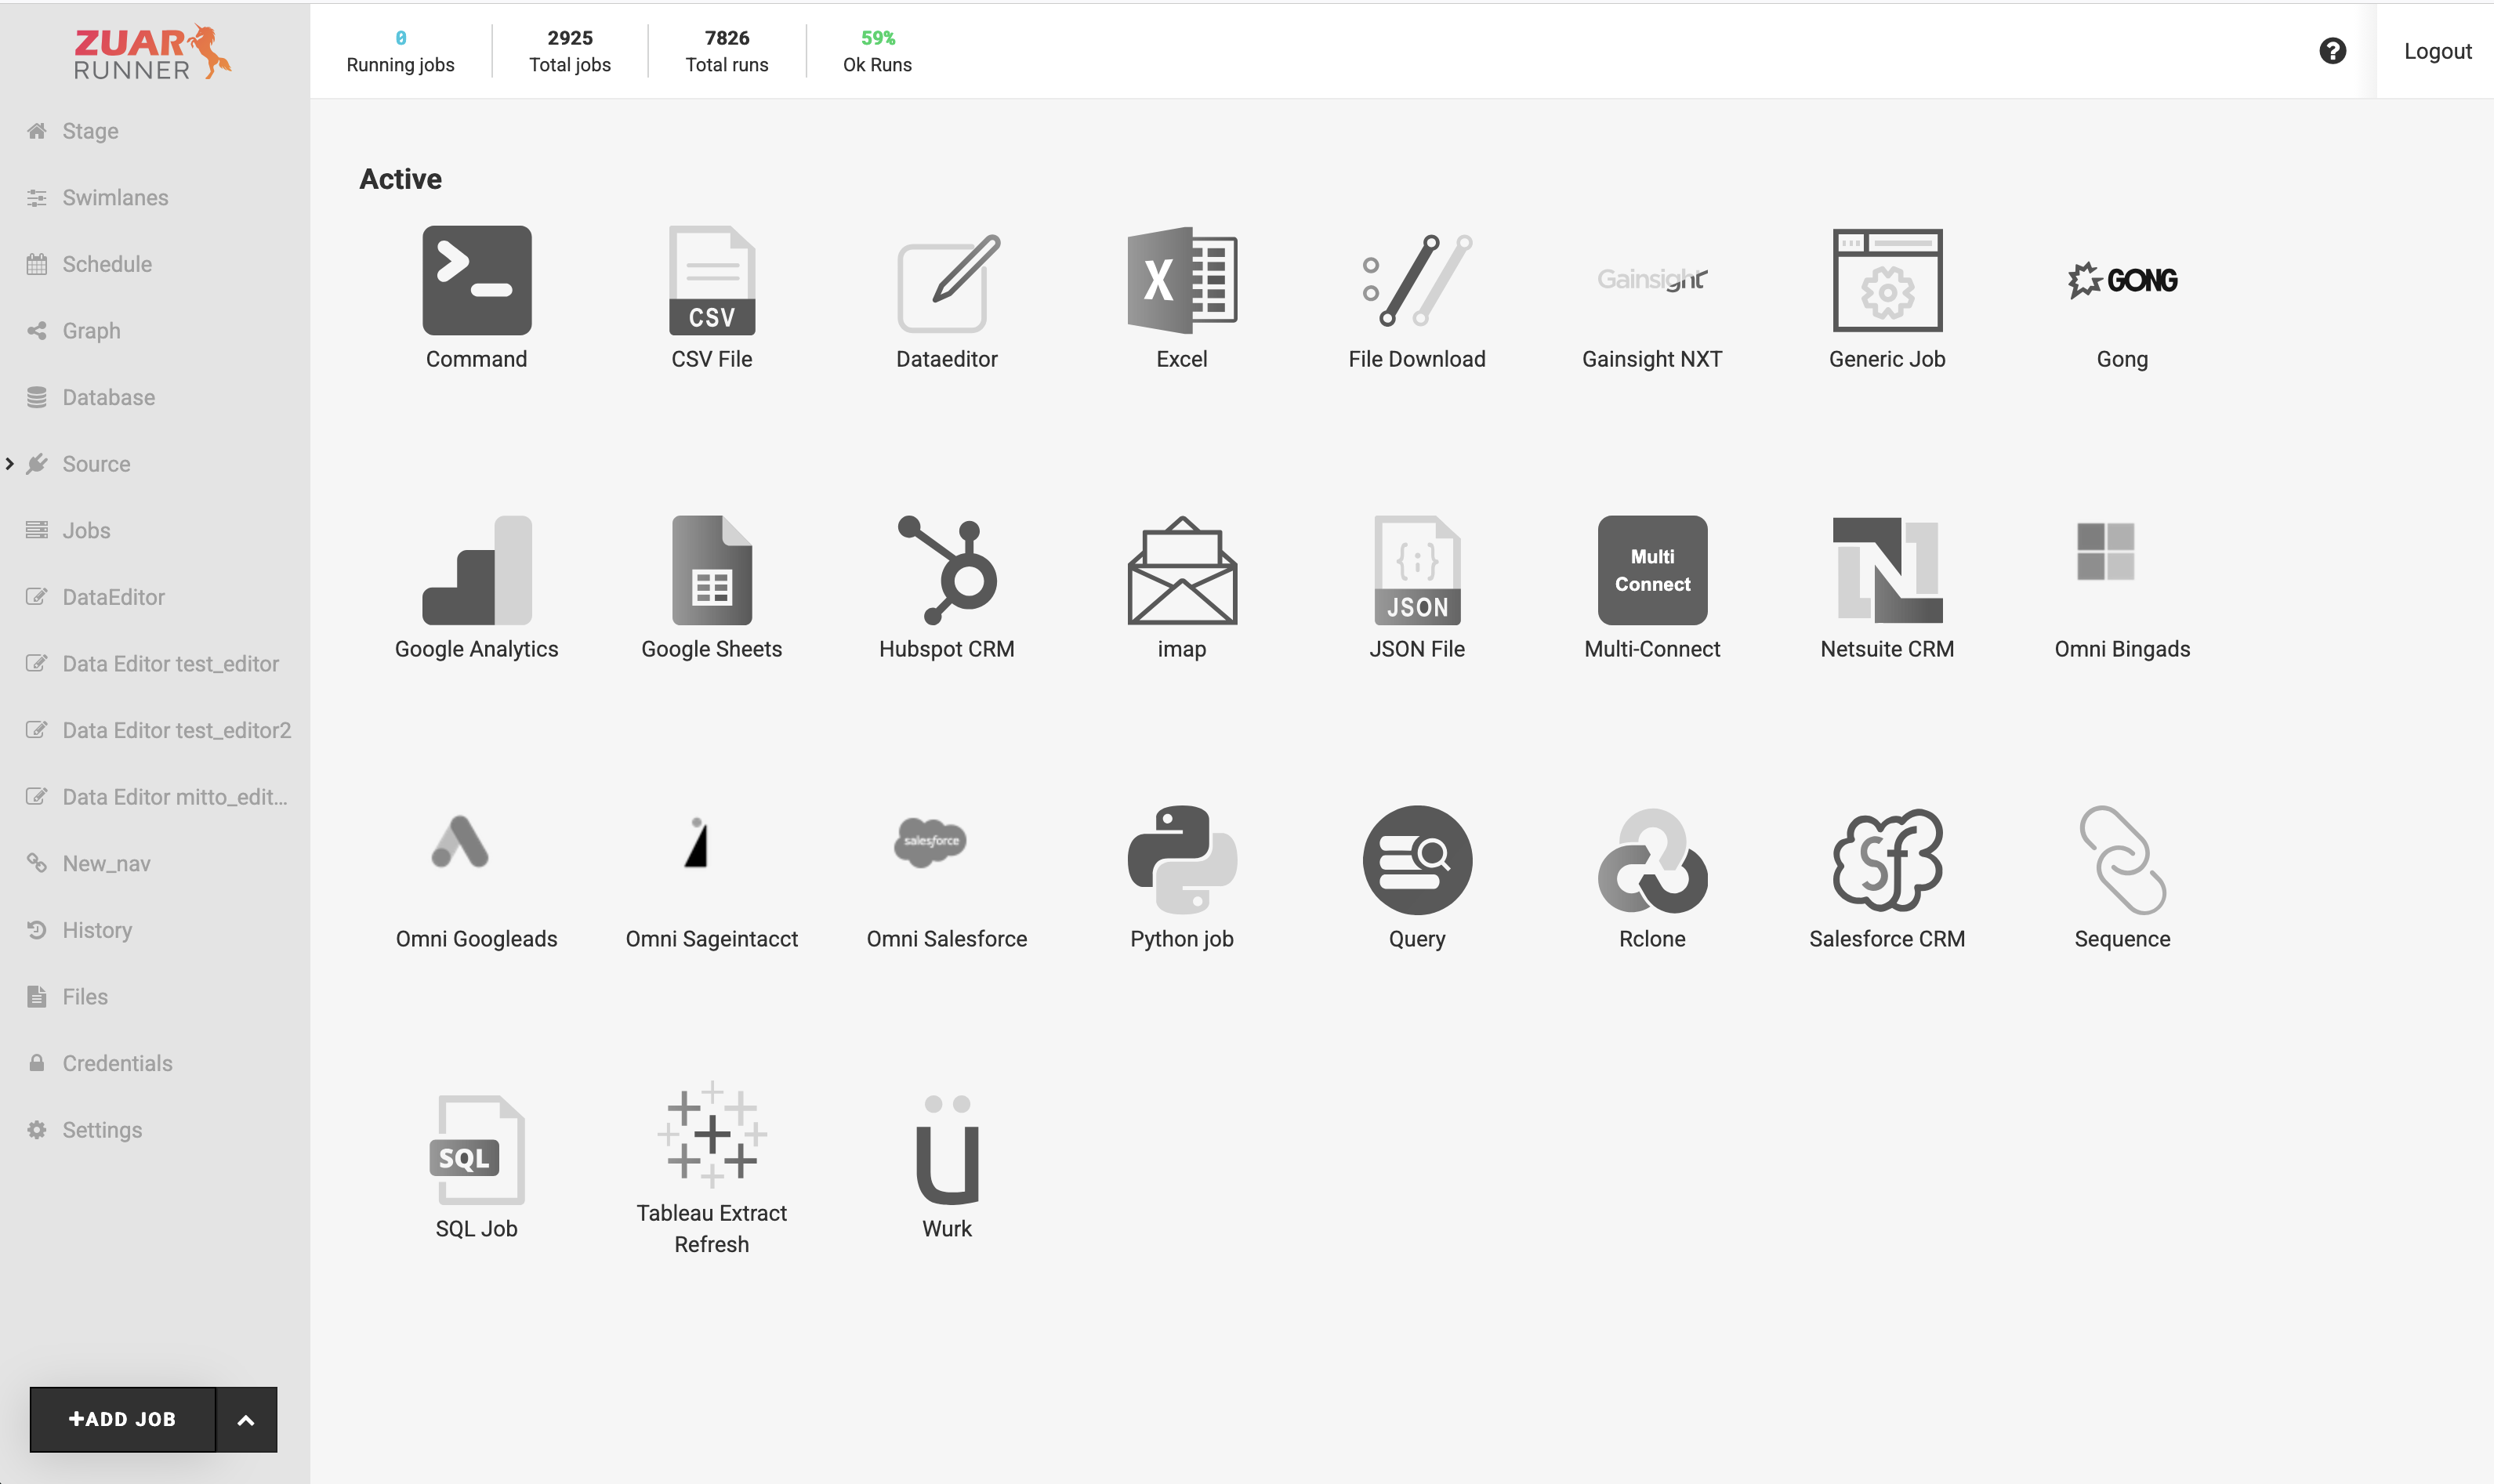Click the +ADD JOB button
Screen dimensions: 2494x1484
122,1419
